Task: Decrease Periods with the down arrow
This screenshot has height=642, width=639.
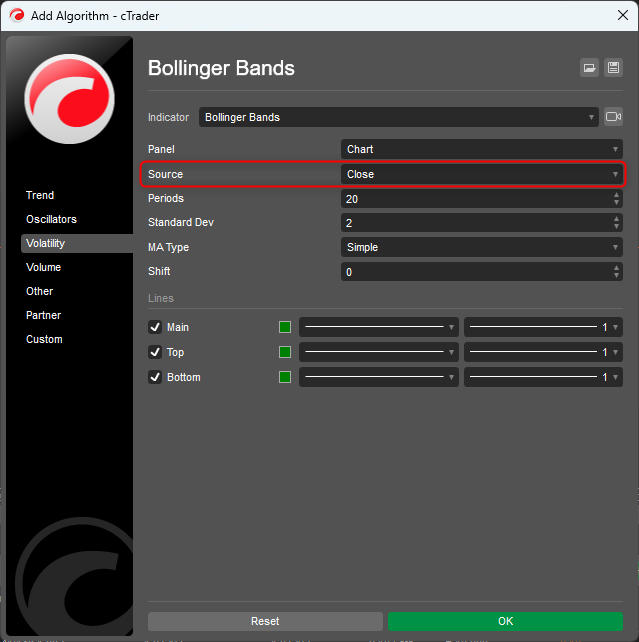Action: pyautogui.click(x=616, y=203)
